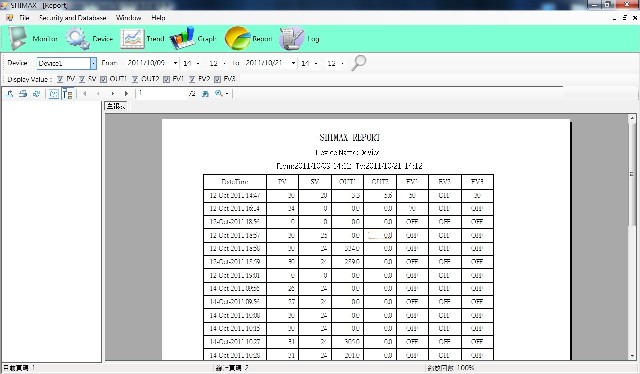Open the From date picker dropdown

175,63
